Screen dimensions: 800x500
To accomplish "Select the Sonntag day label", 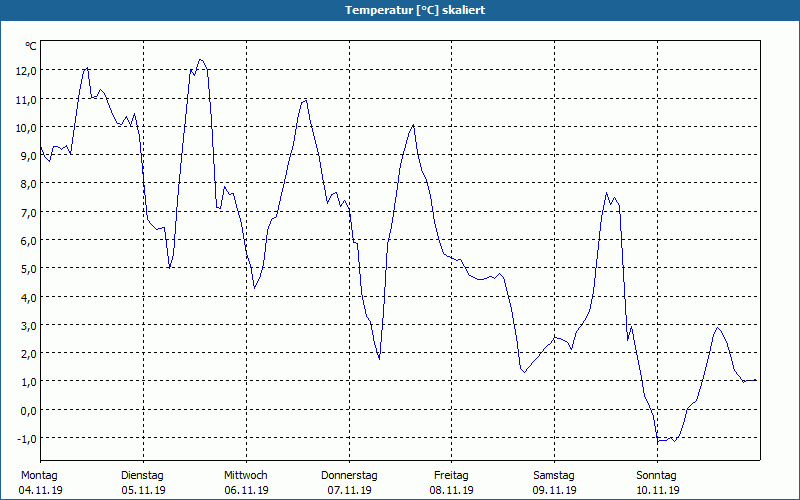I will pyautogui.click(x=656, y=476).
